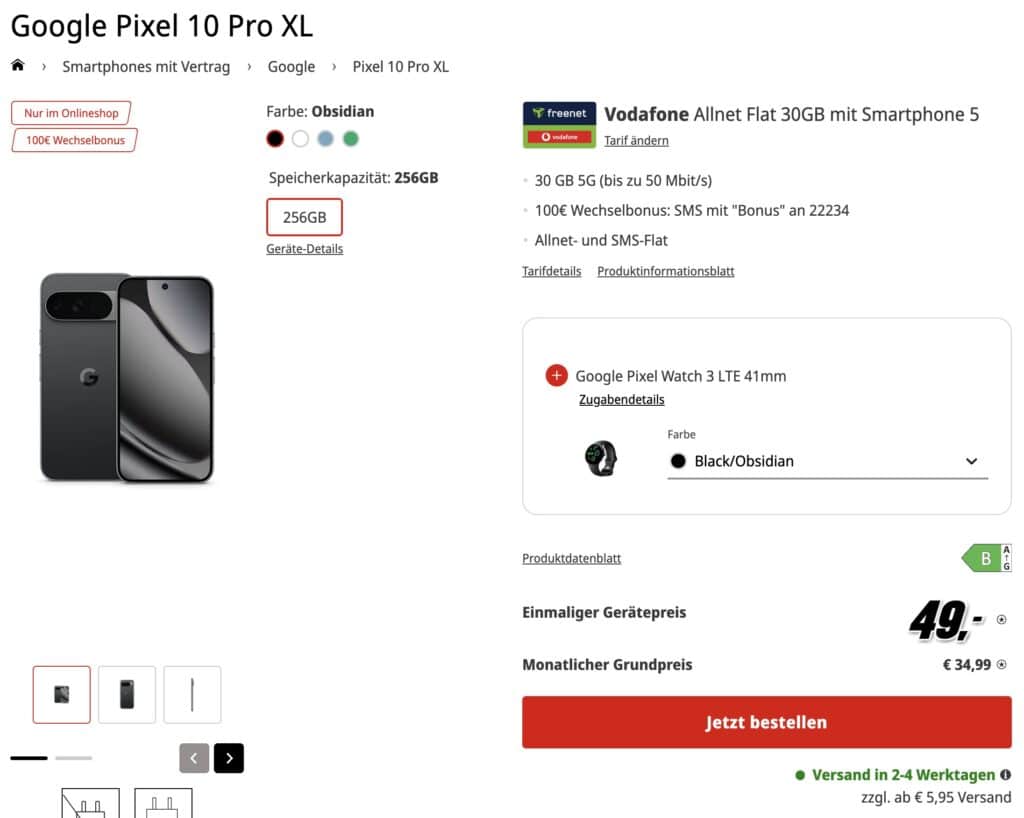
Task: Show next image with right arrow
Action: click(x=229, y=758)
